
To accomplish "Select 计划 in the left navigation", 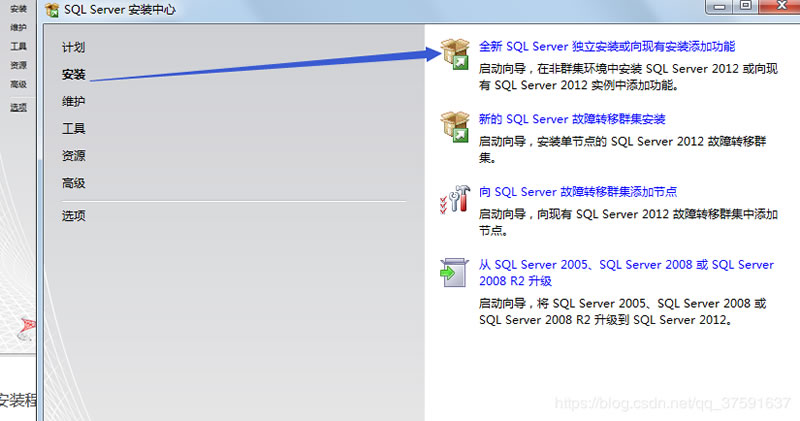I will [x=73, y=48].
